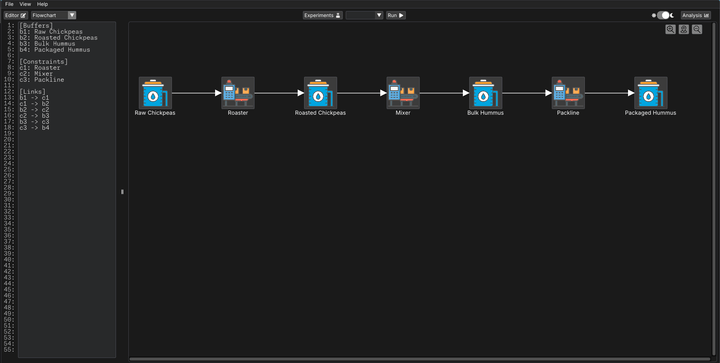Toggle the light/dark theme switch
The image size is (720, 363).
tap(664, 15)
